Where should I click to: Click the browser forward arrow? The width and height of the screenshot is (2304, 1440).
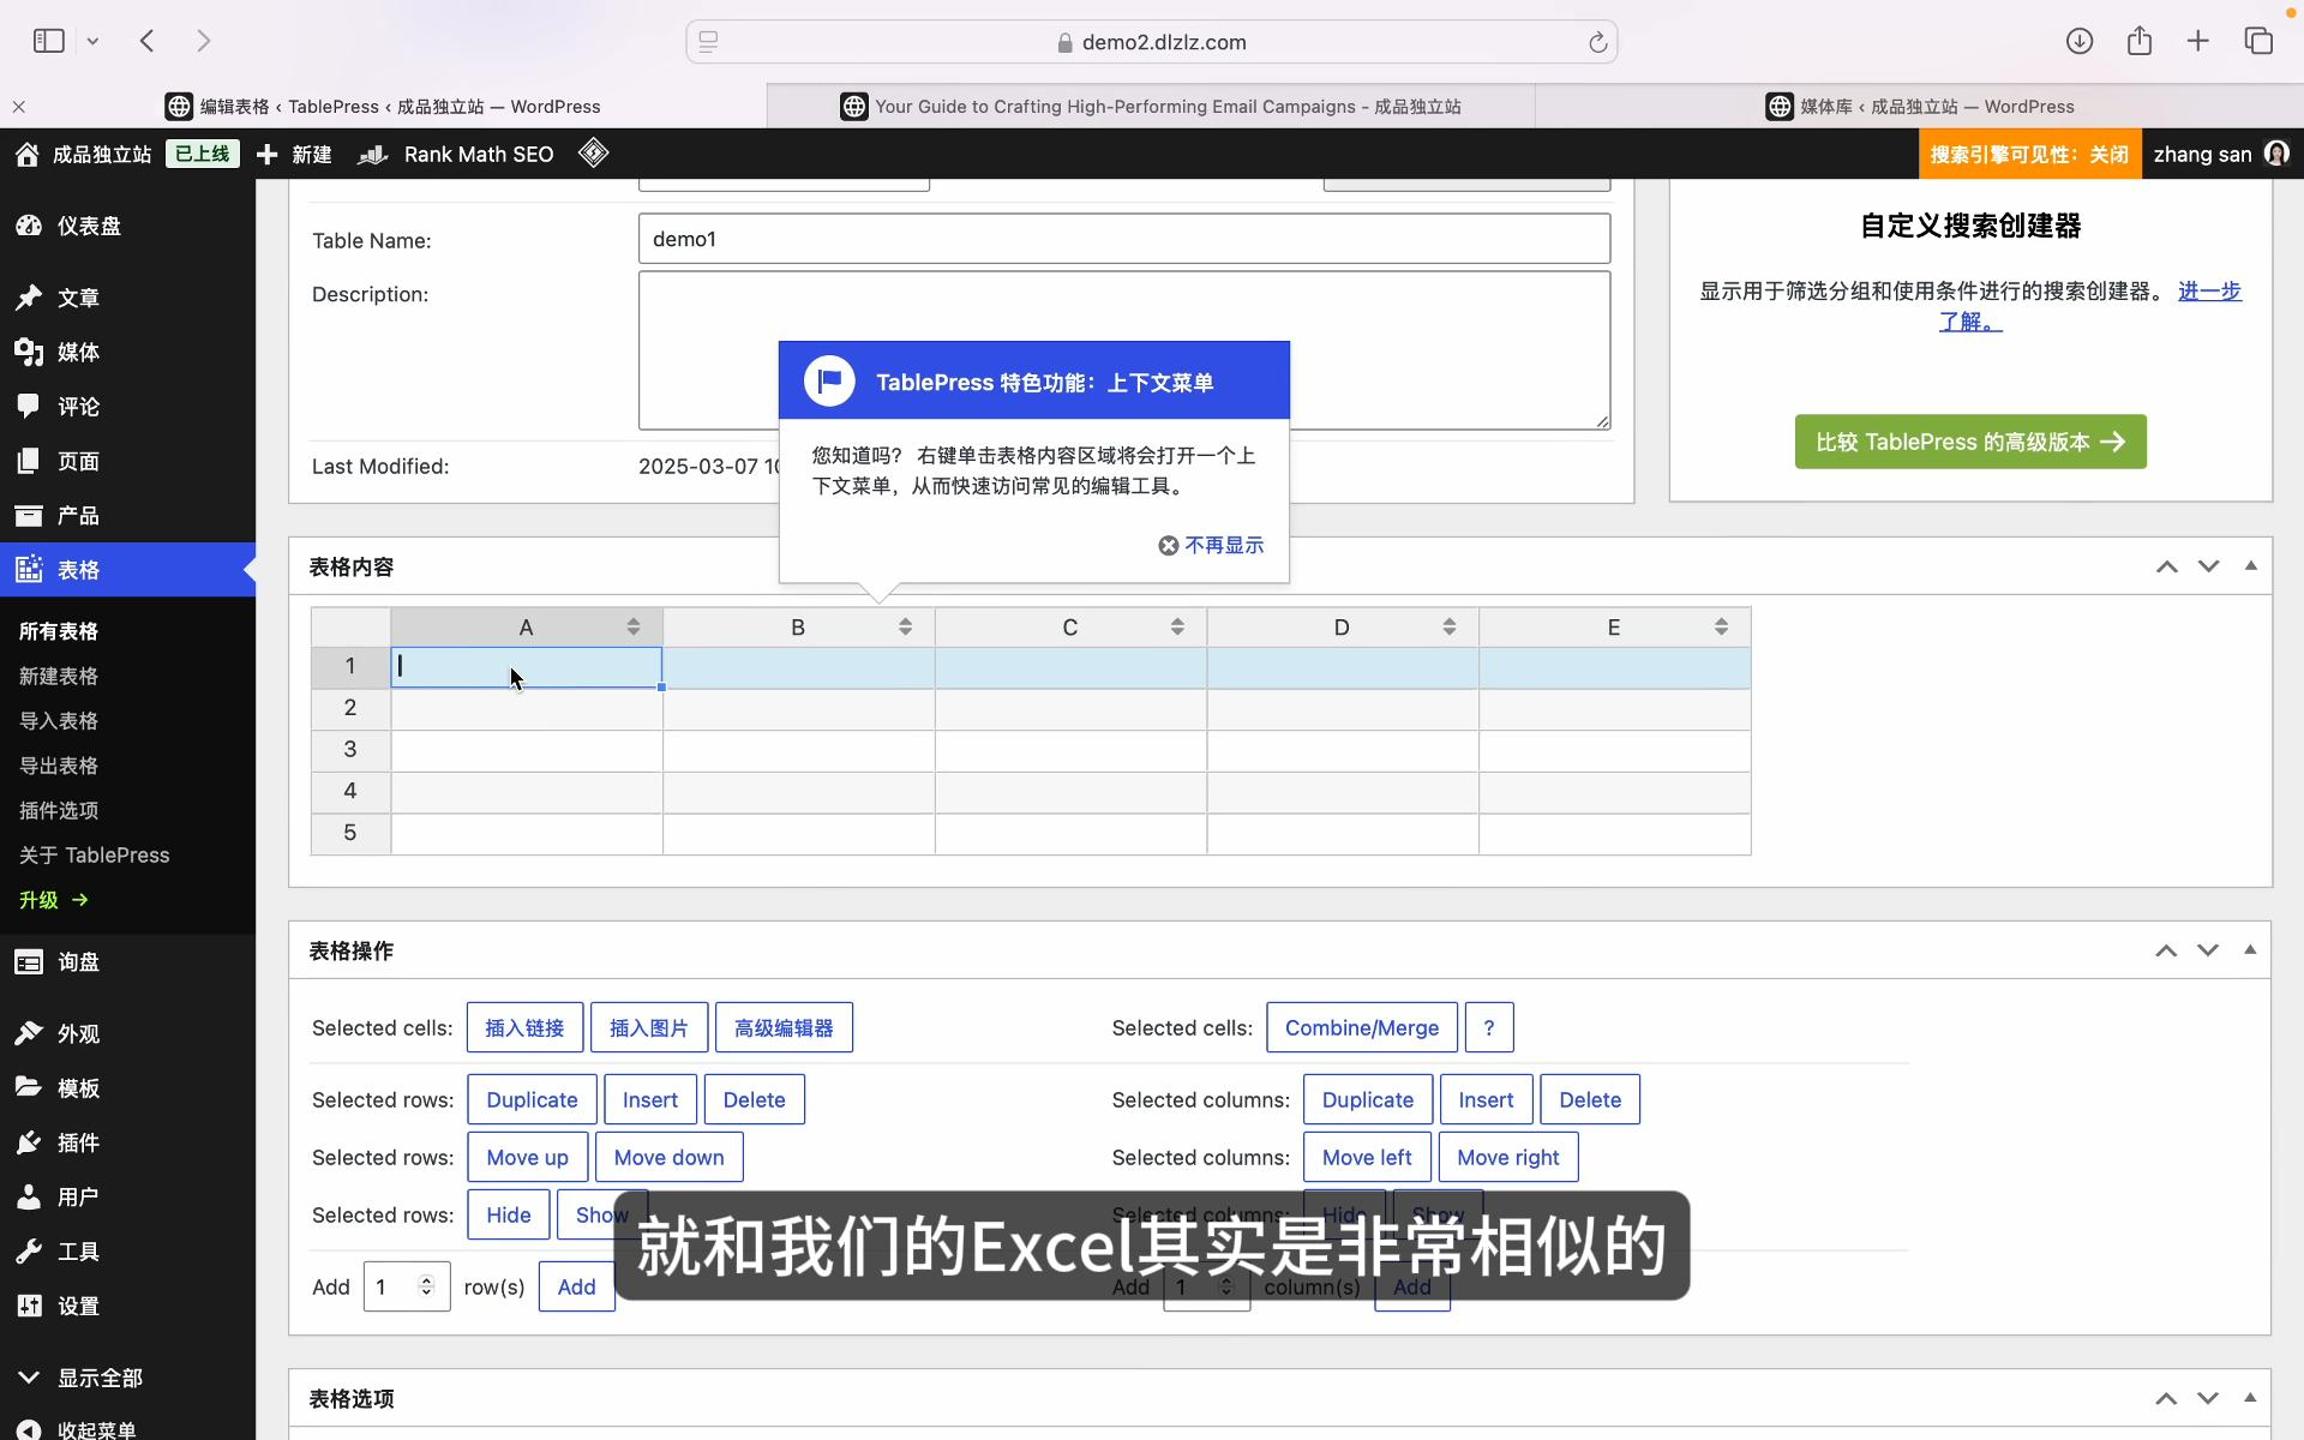[203, 41]
